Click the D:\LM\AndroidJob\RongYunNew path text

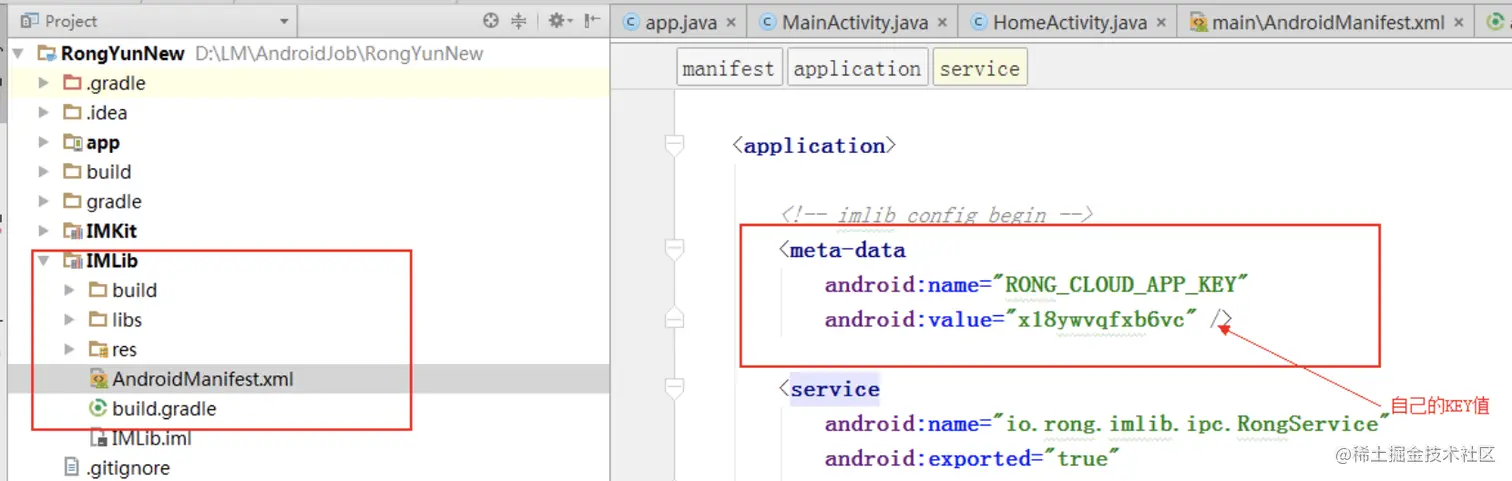click(x=339, y=54)
